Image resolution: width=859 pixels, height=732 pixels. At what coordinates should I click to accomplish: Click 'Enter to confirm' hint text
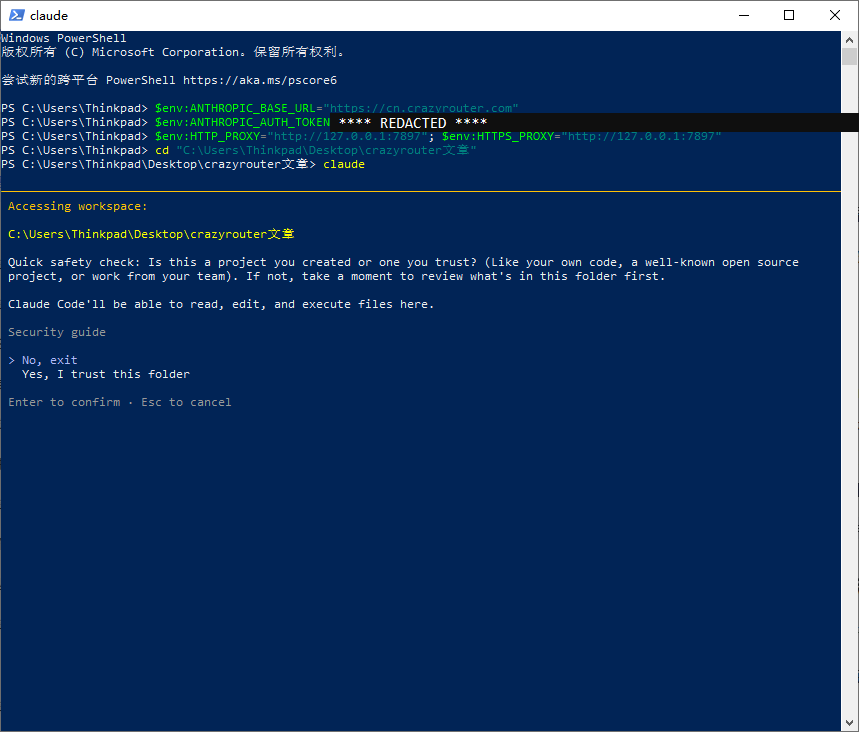[x=64, y=402]
